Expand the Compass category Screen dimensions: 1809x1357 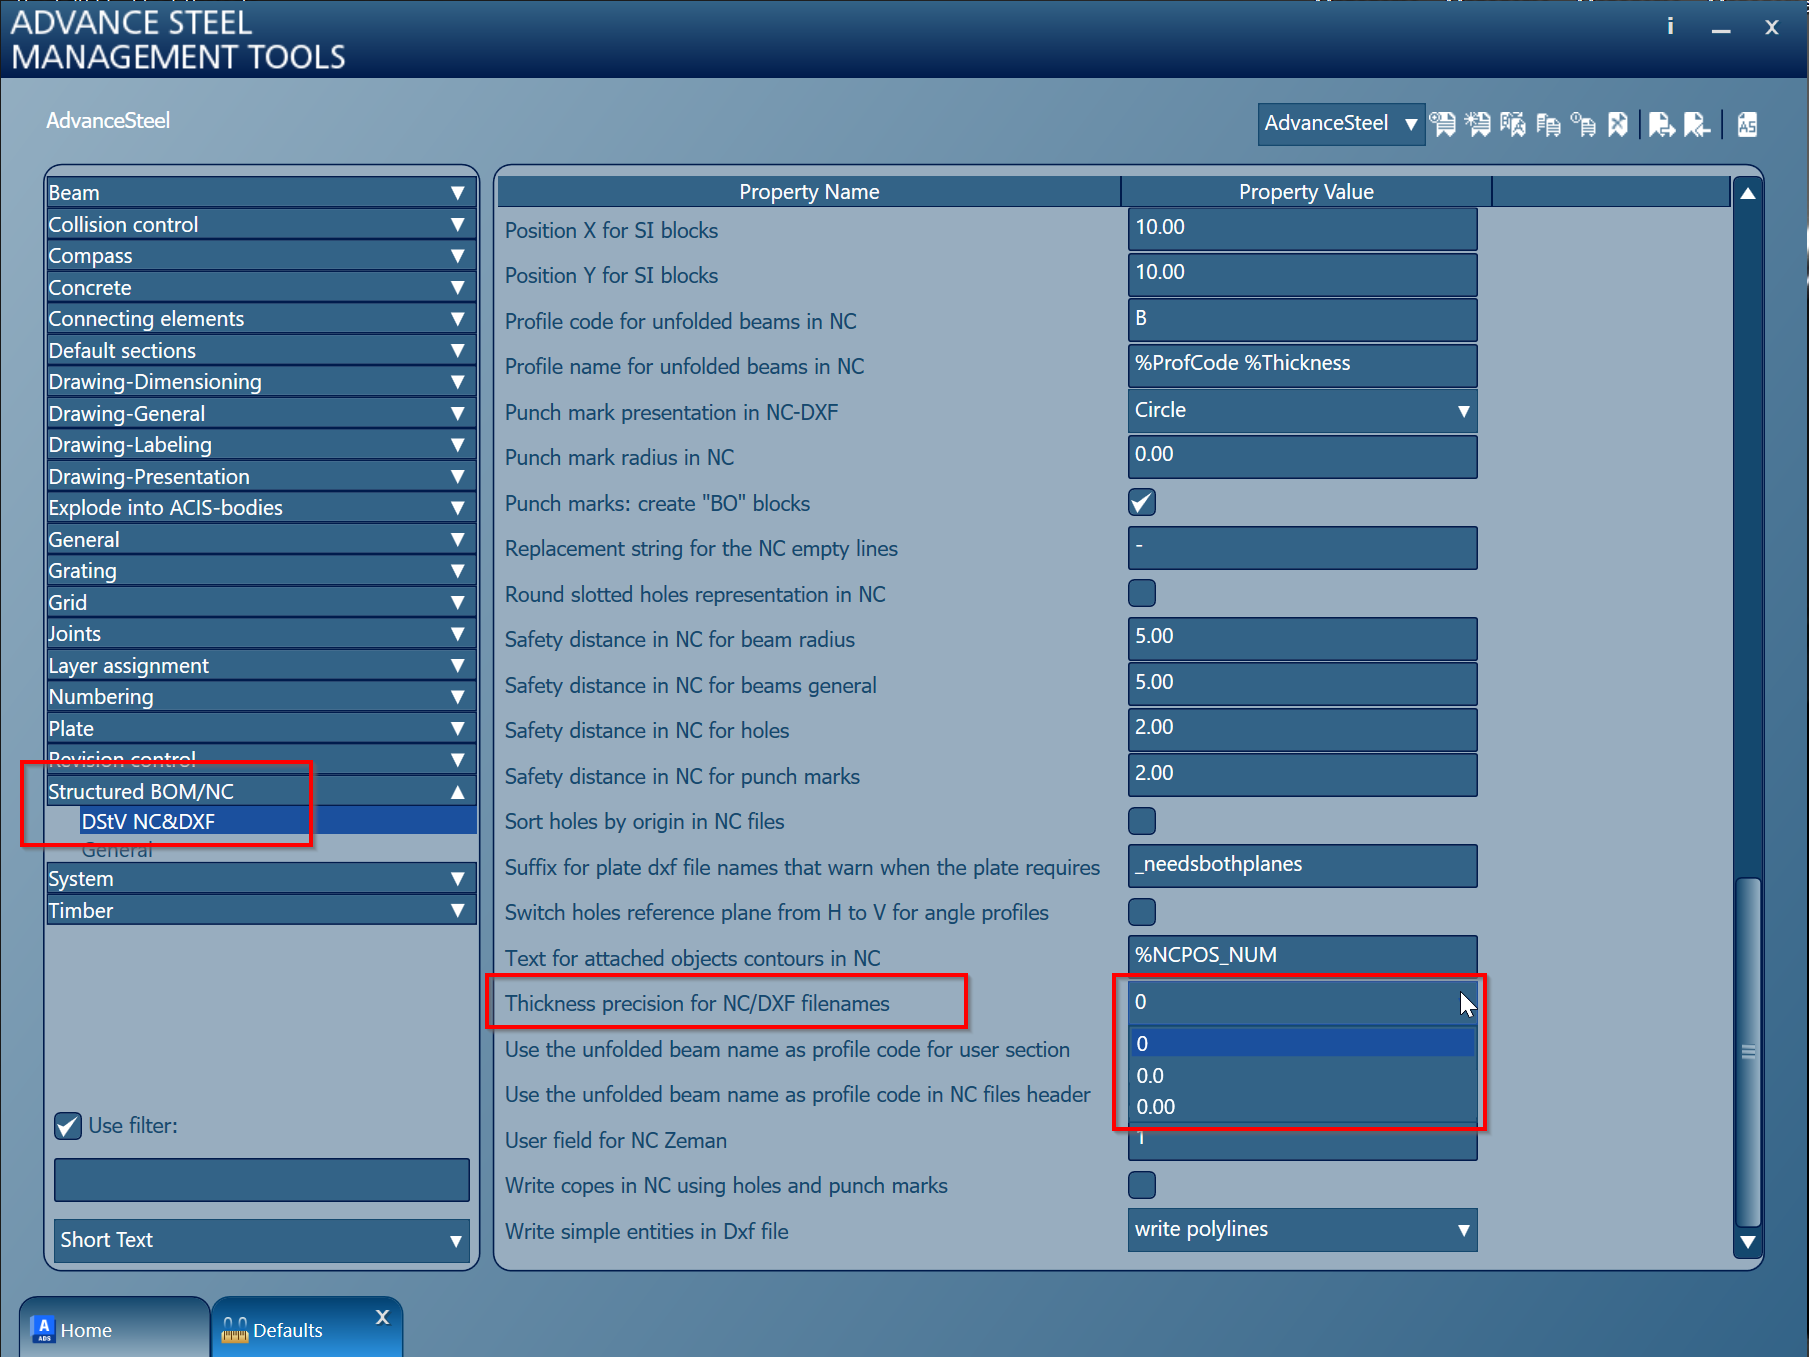(x=260, y=255)
